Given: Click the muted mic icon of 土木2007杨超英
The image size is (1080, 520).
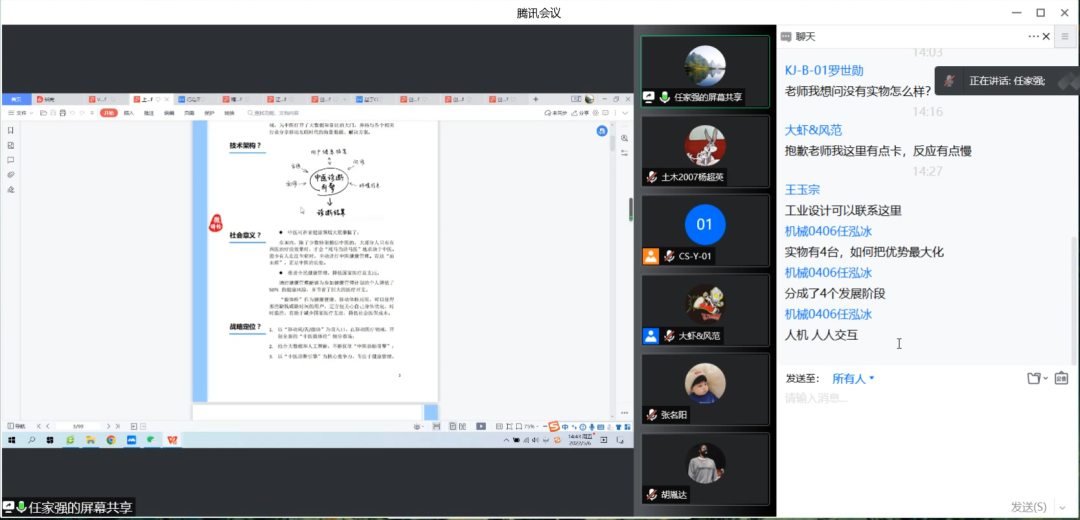Looking at the screenshot, I should click(x=652, y=177).
